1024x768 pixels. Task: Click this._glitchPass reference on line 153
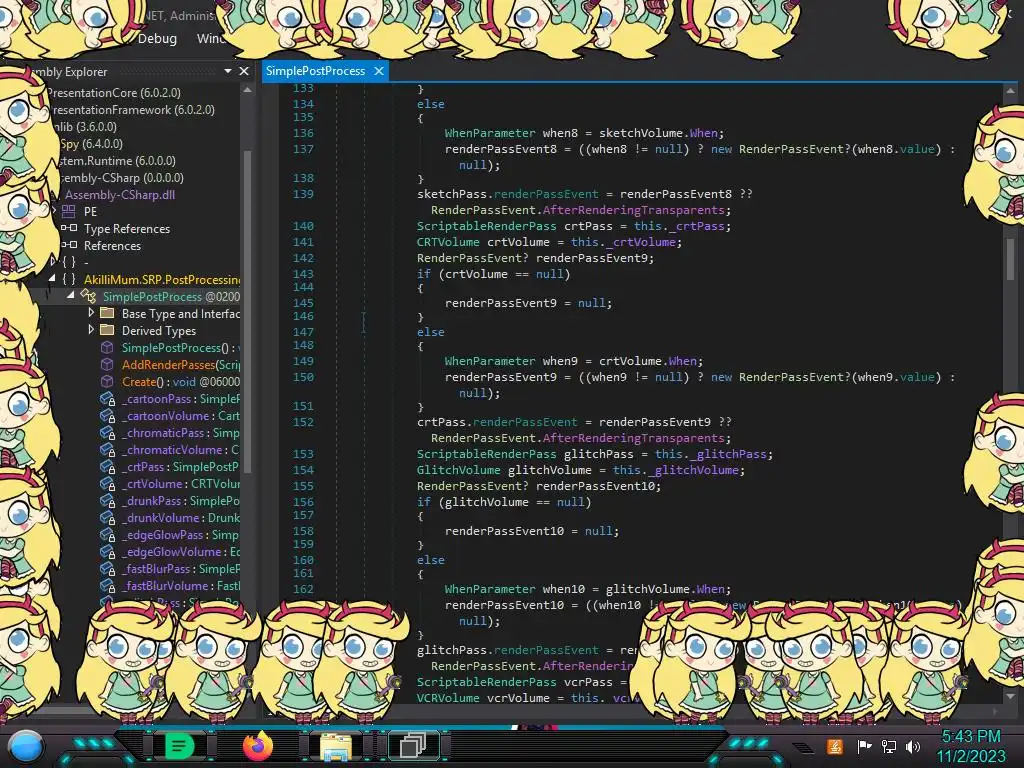tap(711, 454)
